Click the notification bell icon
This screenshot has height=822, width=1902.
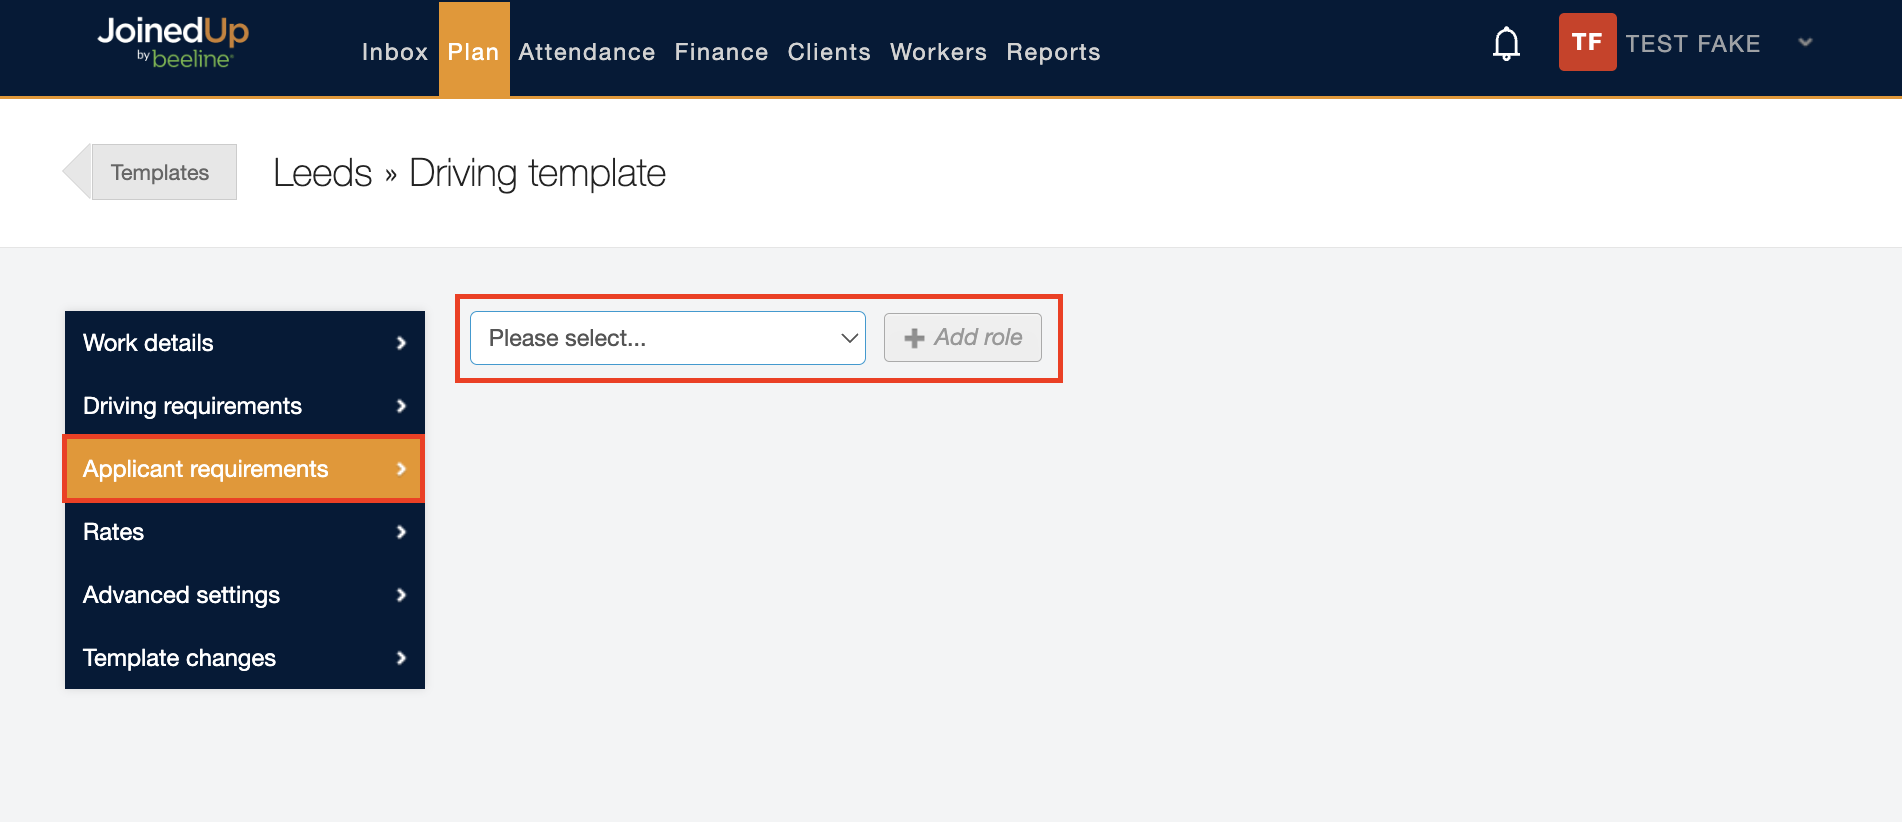[1506, 44]
